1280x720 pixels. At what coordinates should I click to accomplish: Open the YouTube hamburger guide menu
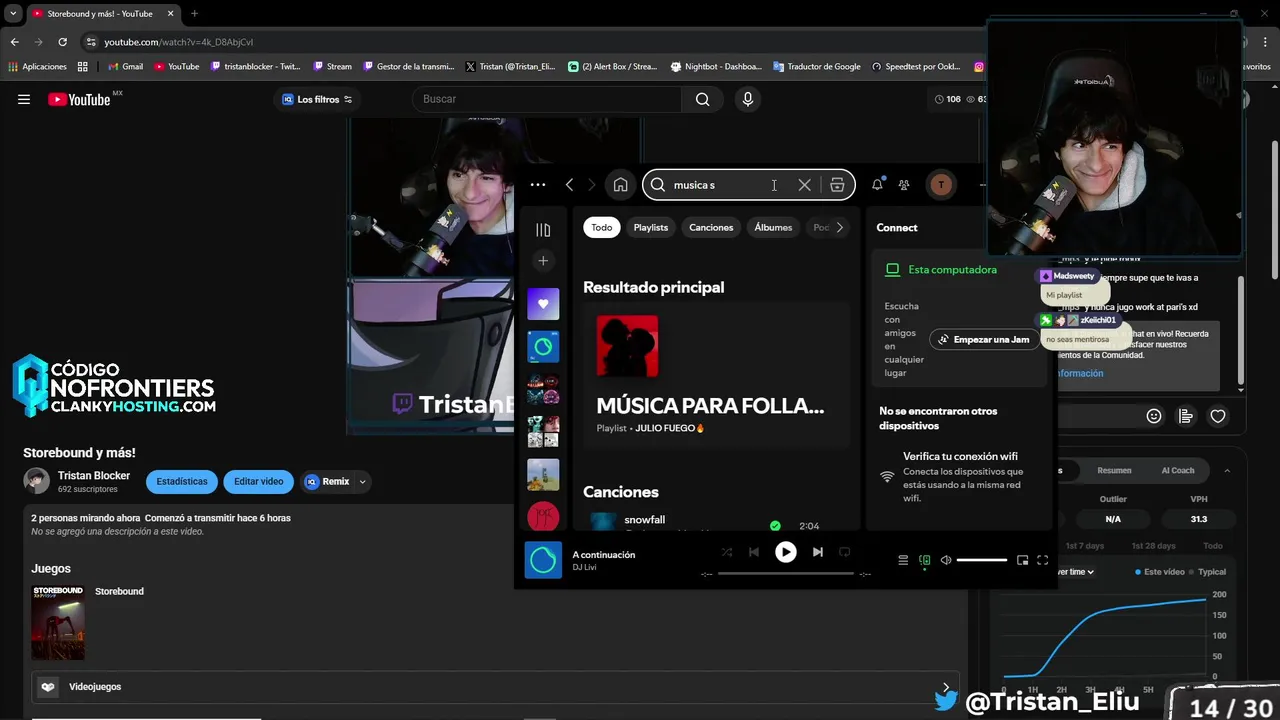point(24,99)
